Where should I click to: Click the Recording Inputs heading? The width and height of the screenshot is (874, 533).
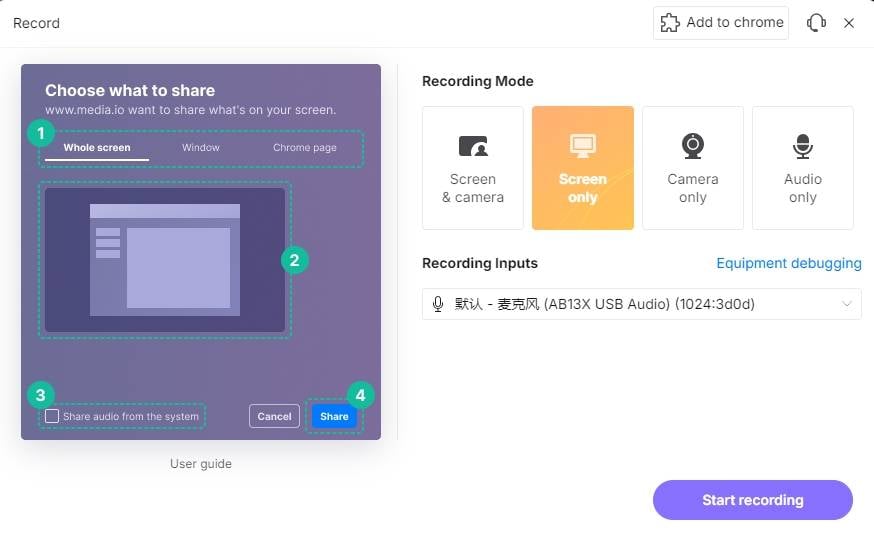click(480, 263)
